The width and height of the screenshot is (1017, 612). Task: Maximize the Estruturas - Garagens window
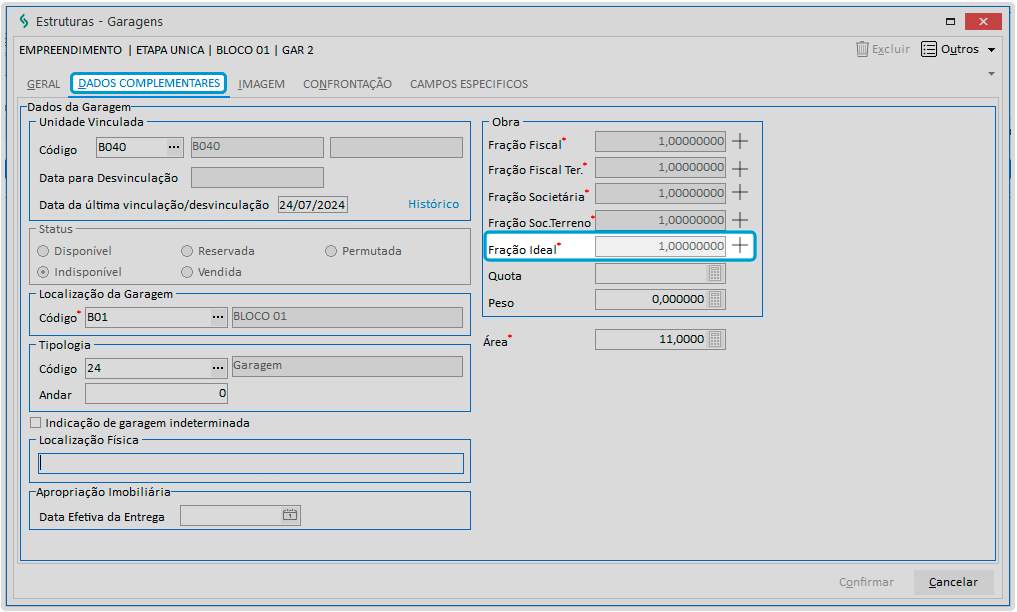pos(950,21)
